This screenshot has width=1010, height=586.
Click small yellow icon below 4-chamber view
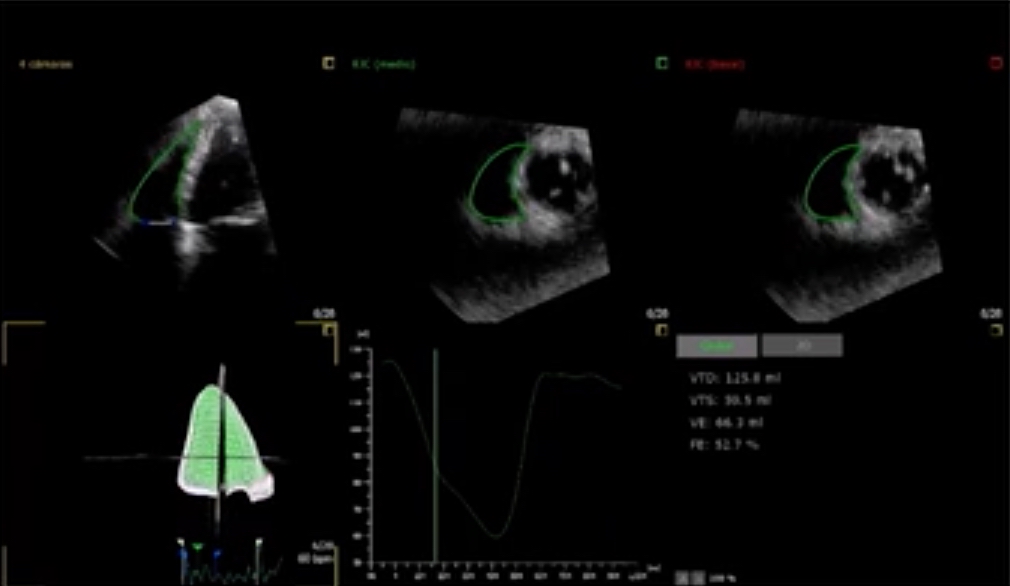click(327, 330)
